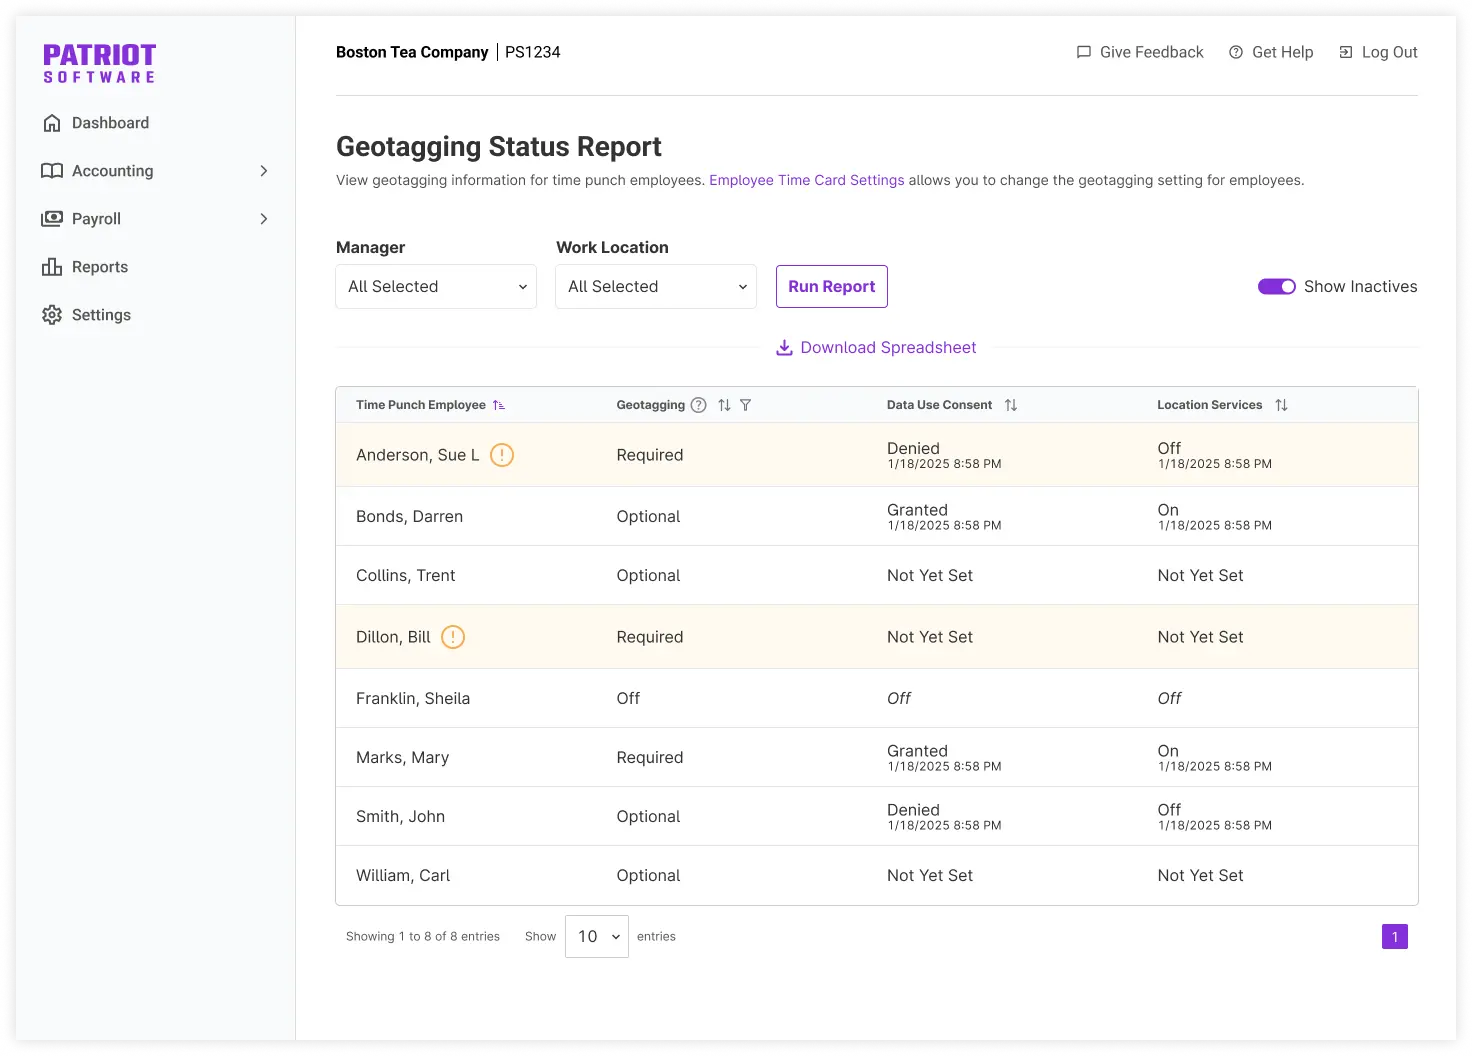Click Denied consent for Anderson, Sue L

coord(913,448)
